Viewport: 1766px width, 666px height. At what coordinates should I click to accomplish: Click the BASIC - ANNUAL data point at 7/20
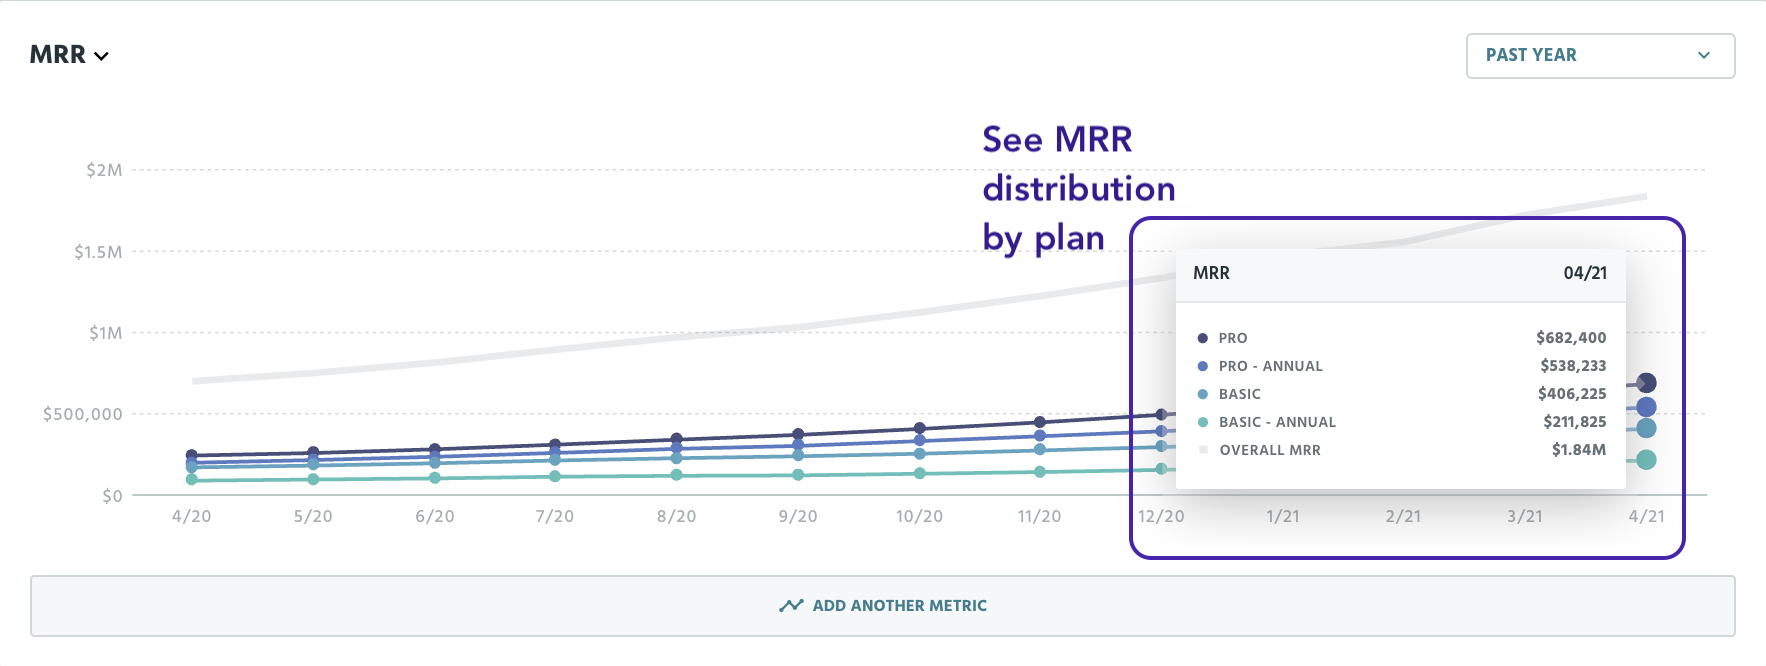(x=555, y=476)
